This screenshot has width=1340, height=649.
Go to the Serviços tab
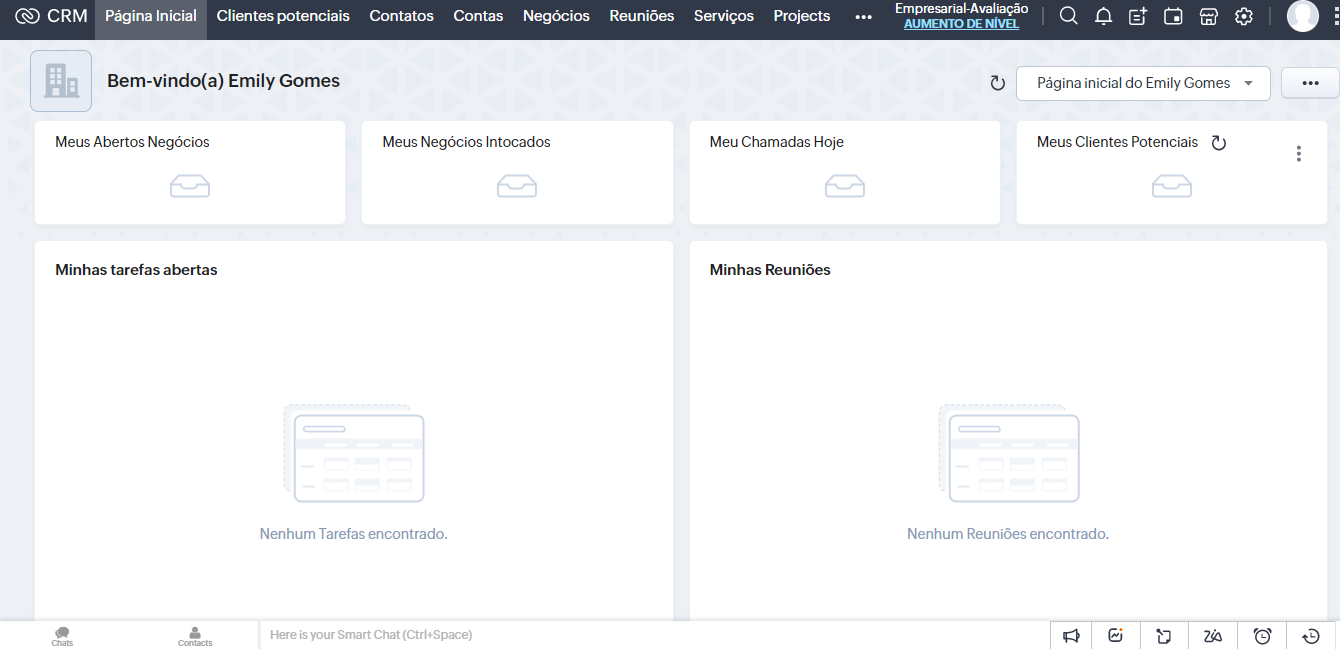pyautogui.click(x=724, y=16)
